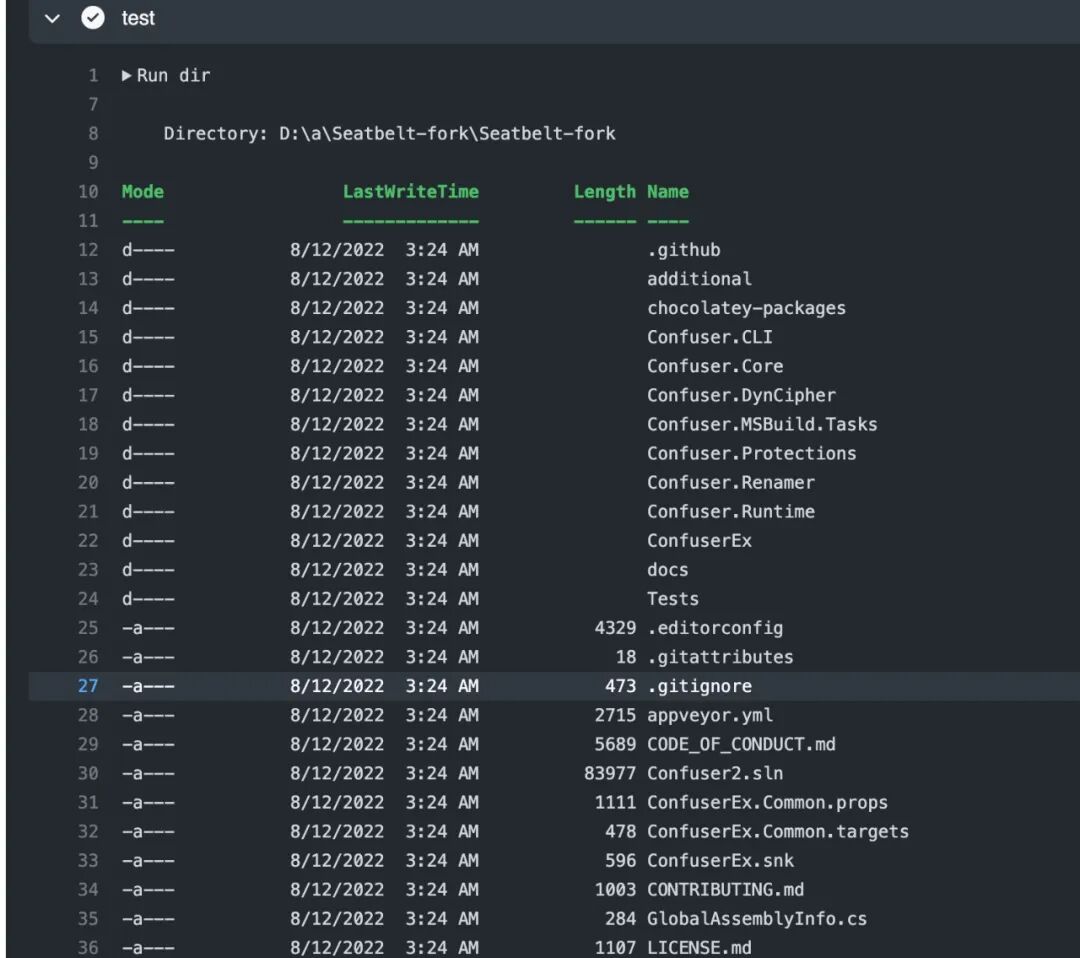This screenshot has height=958, width=1080.
Task: Click the Name column header
Action: [x=667, y=191]
